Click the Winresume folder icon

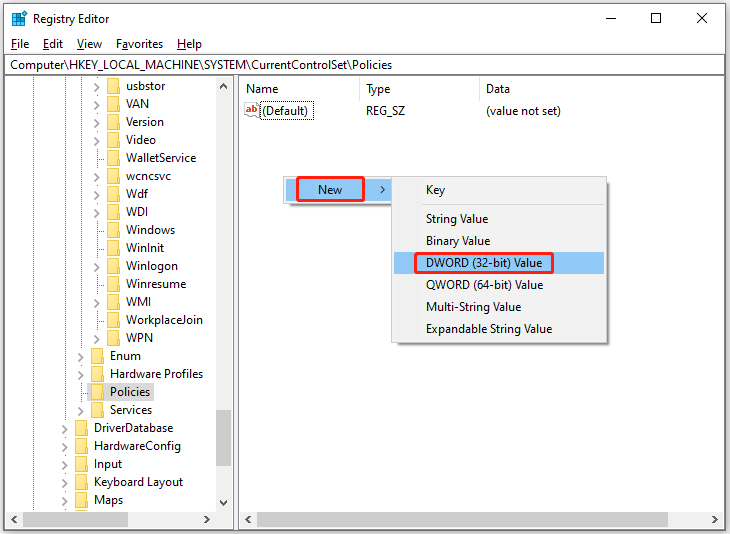pyautogui.click(x=114, y=284)
